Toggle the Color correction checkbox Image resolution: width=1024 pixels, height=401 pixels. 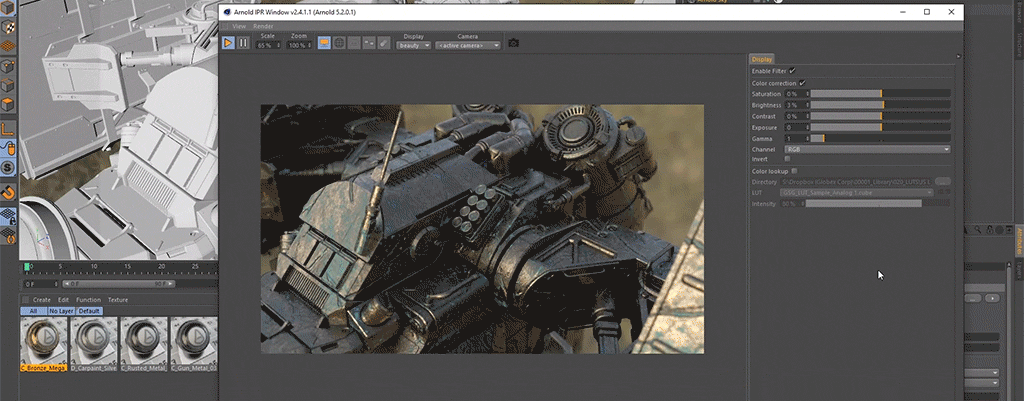coord(802,83)
